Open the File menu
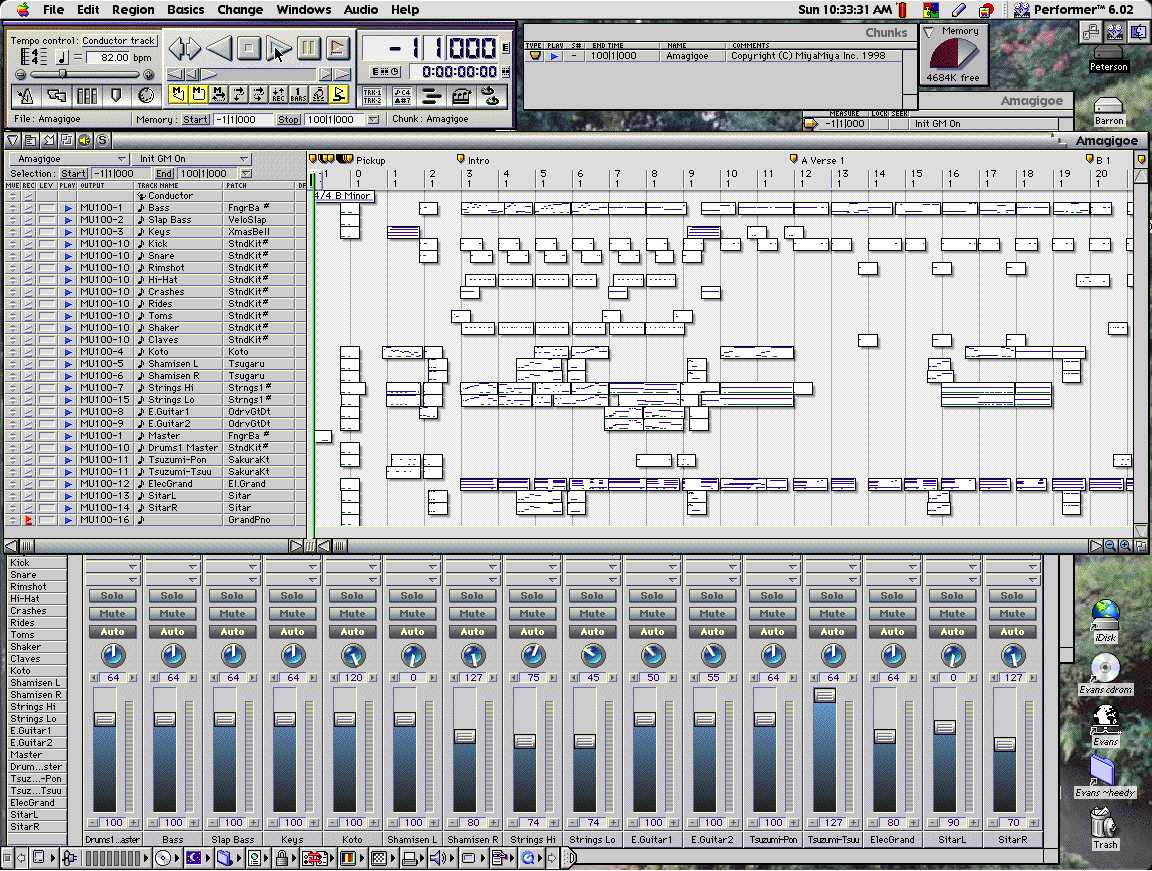 [53, 10]
